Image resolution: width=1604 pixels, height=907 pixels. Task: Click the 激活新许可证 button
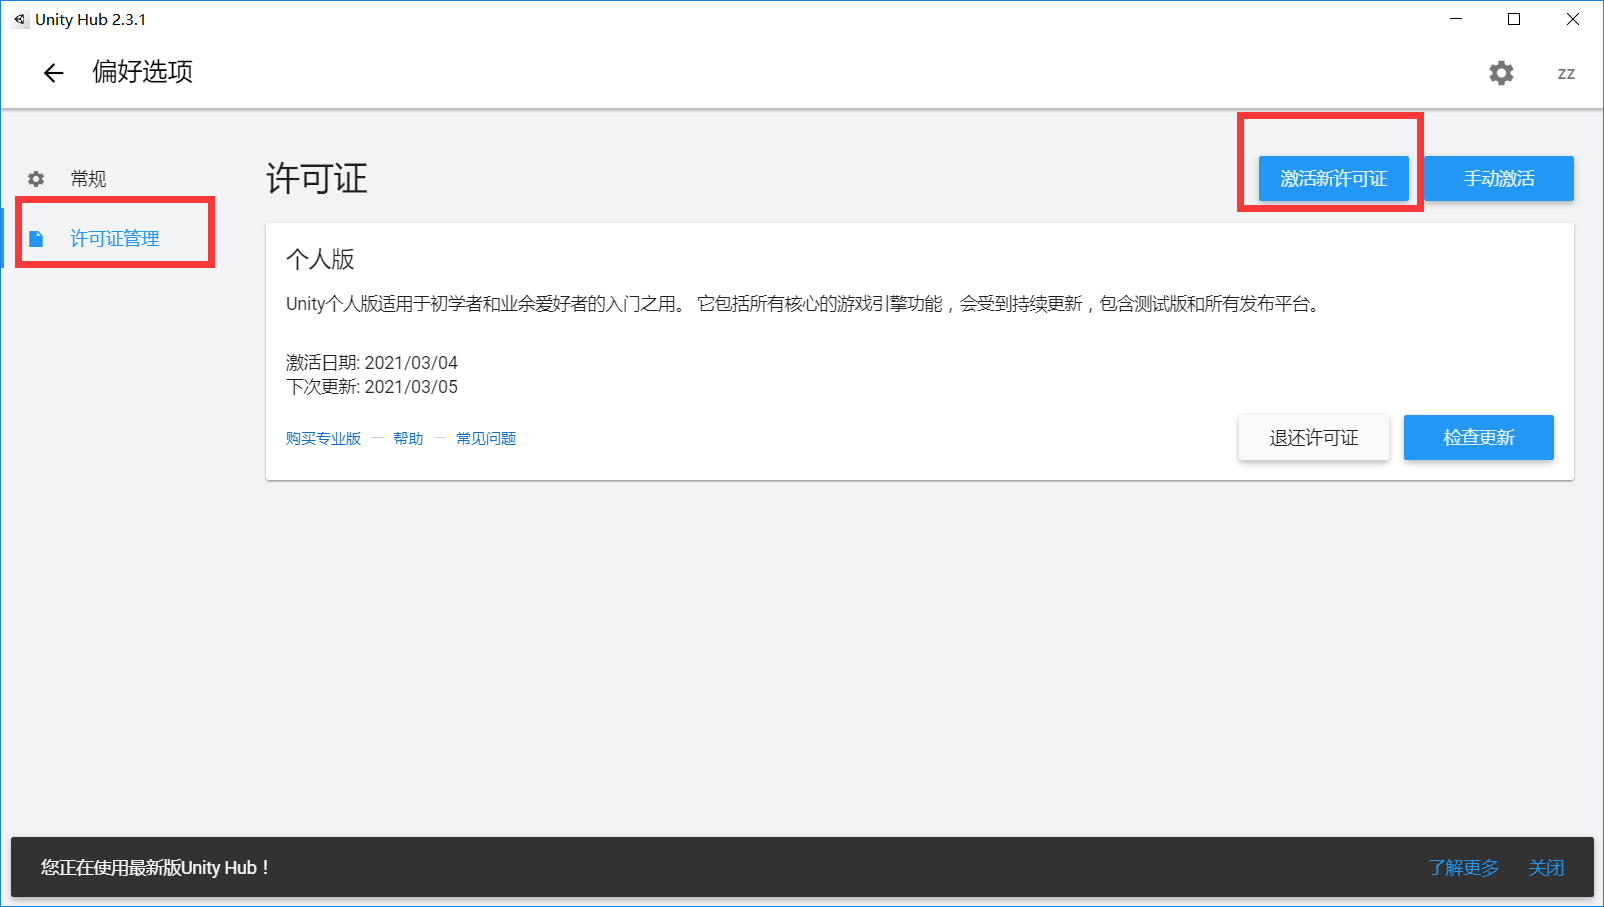(x=1333, y=179)
